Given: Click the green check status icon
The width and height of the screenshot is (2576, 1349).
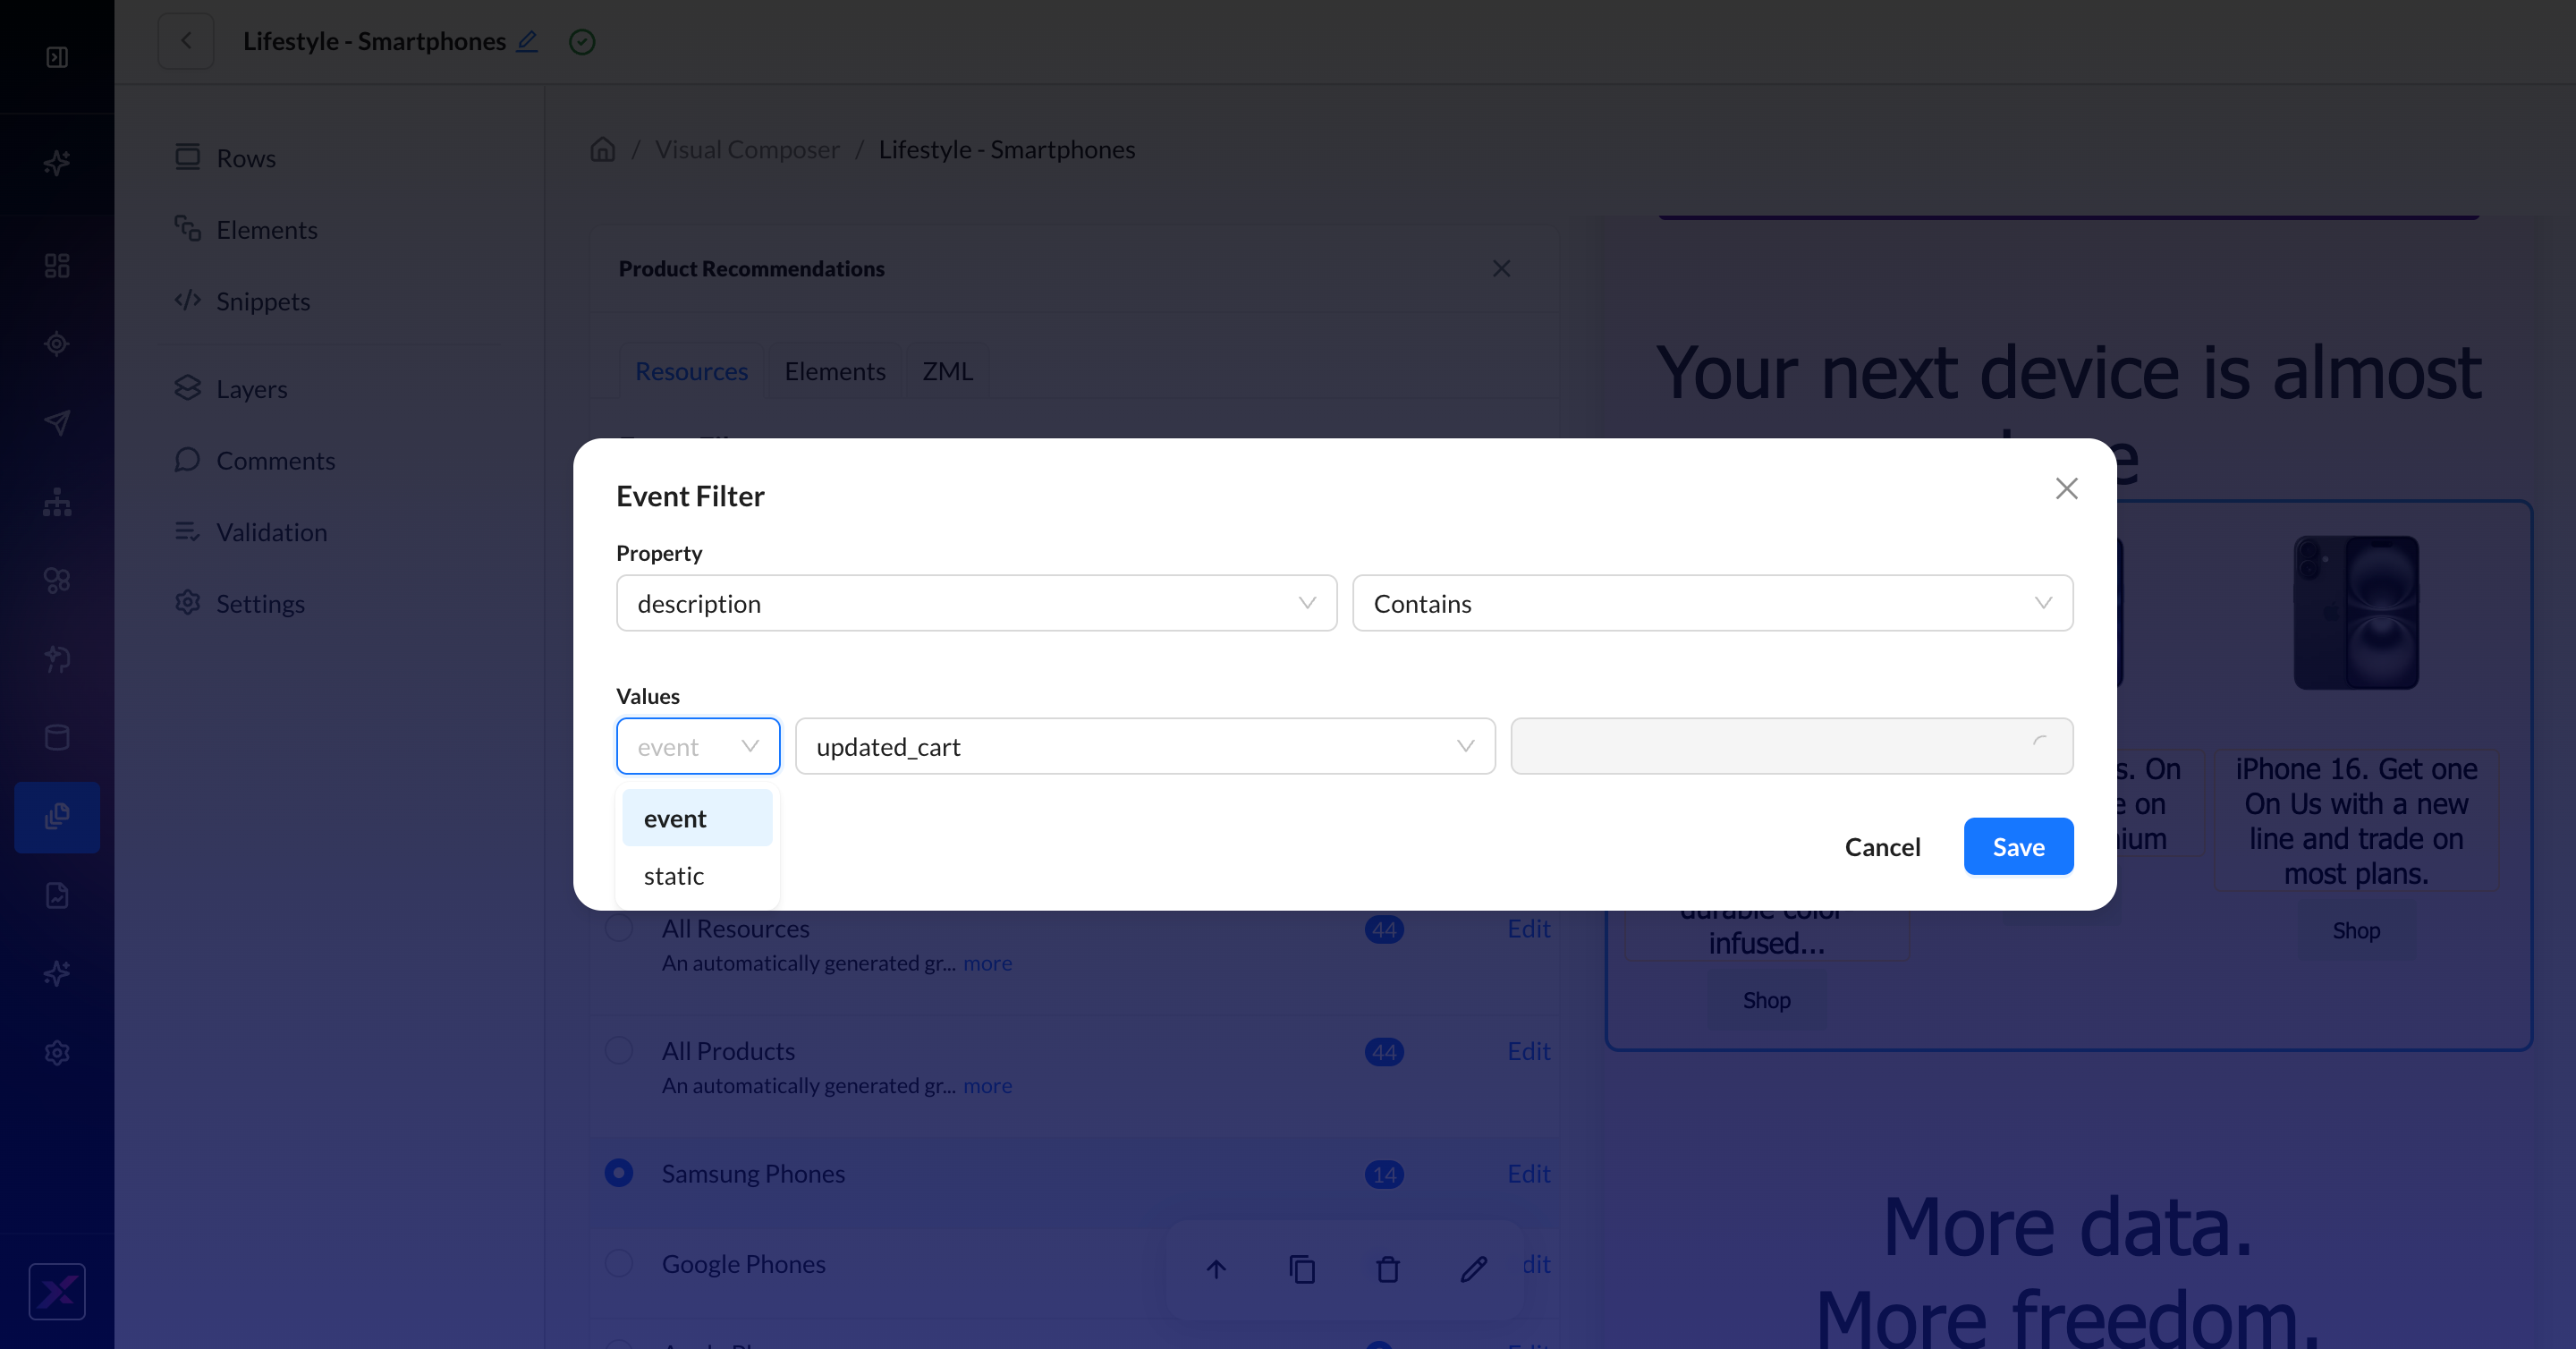Looking at the screenshot, I should click(x=582, y=41).
